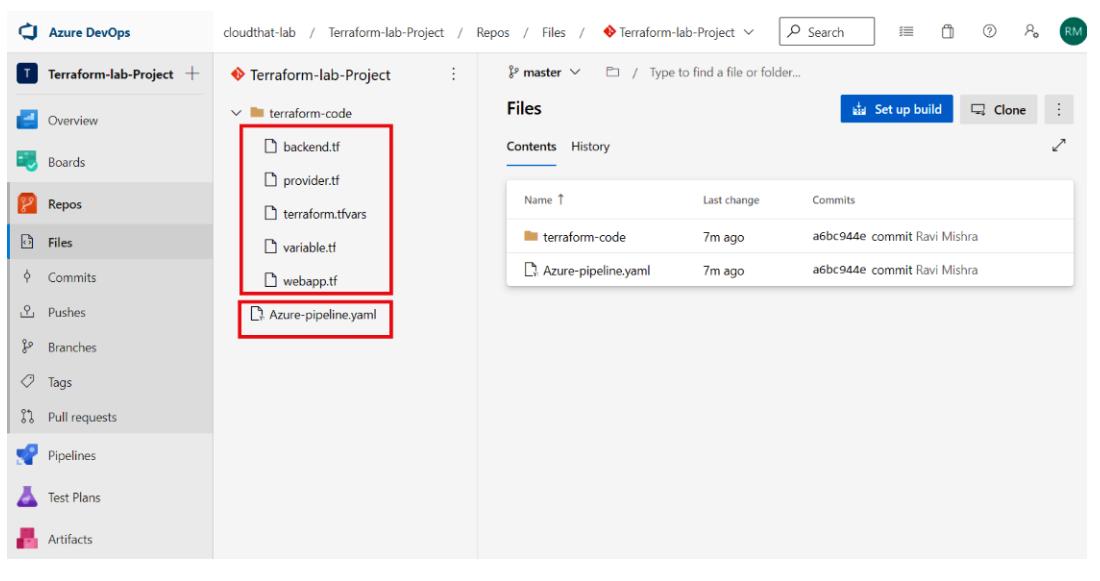This screenshot has height=581, width=1100.
Task: Open the RM profile avatar
Action: tap(1073, 32)
